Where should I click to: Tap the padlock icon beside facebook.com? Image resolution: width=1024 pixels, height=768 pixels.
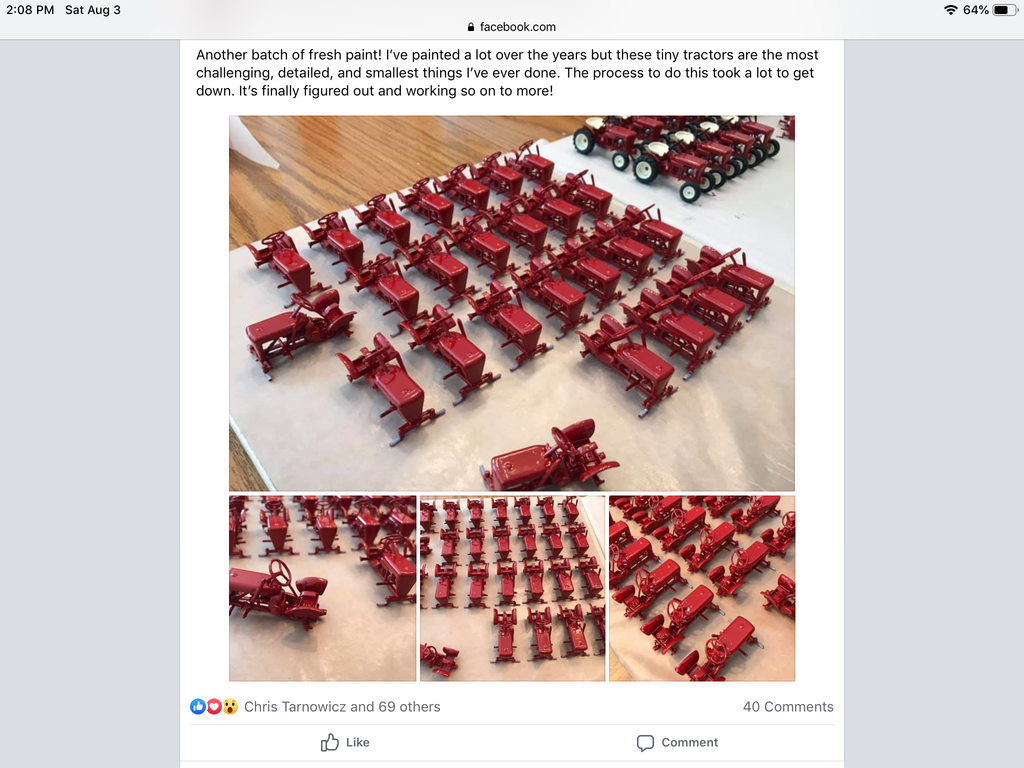pos(471,27)
